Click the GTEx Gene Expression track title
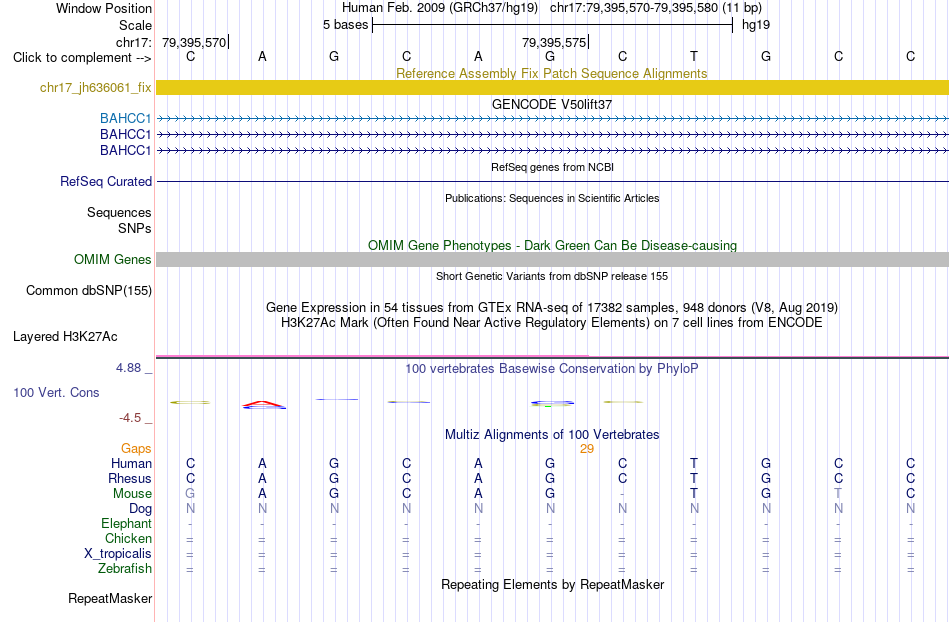This screenshot has width=950, height=622. coord(552,307)
